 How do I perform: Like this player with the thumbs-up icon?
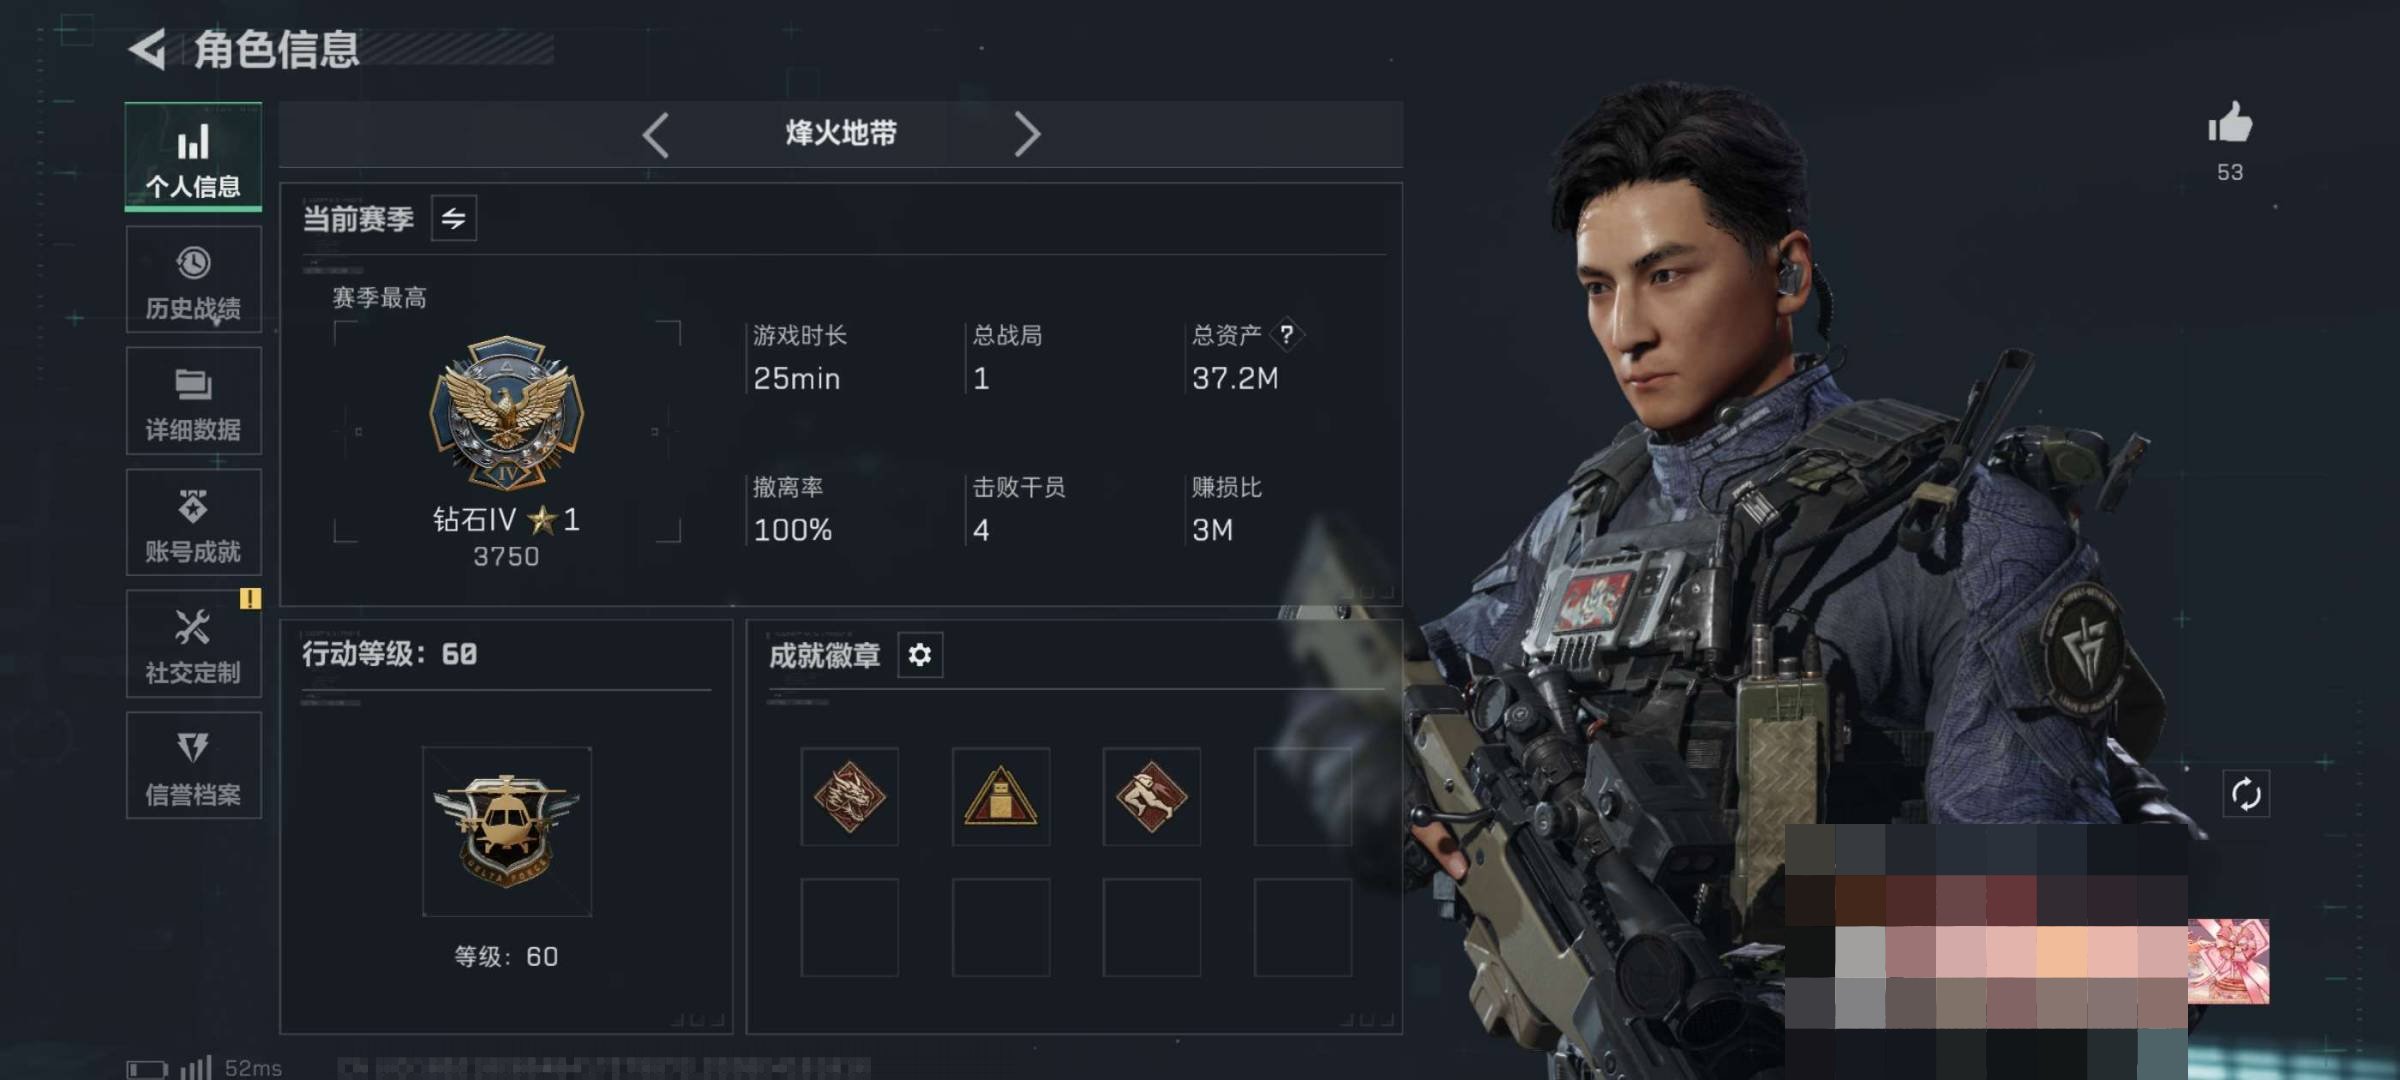pos(2230,124)
